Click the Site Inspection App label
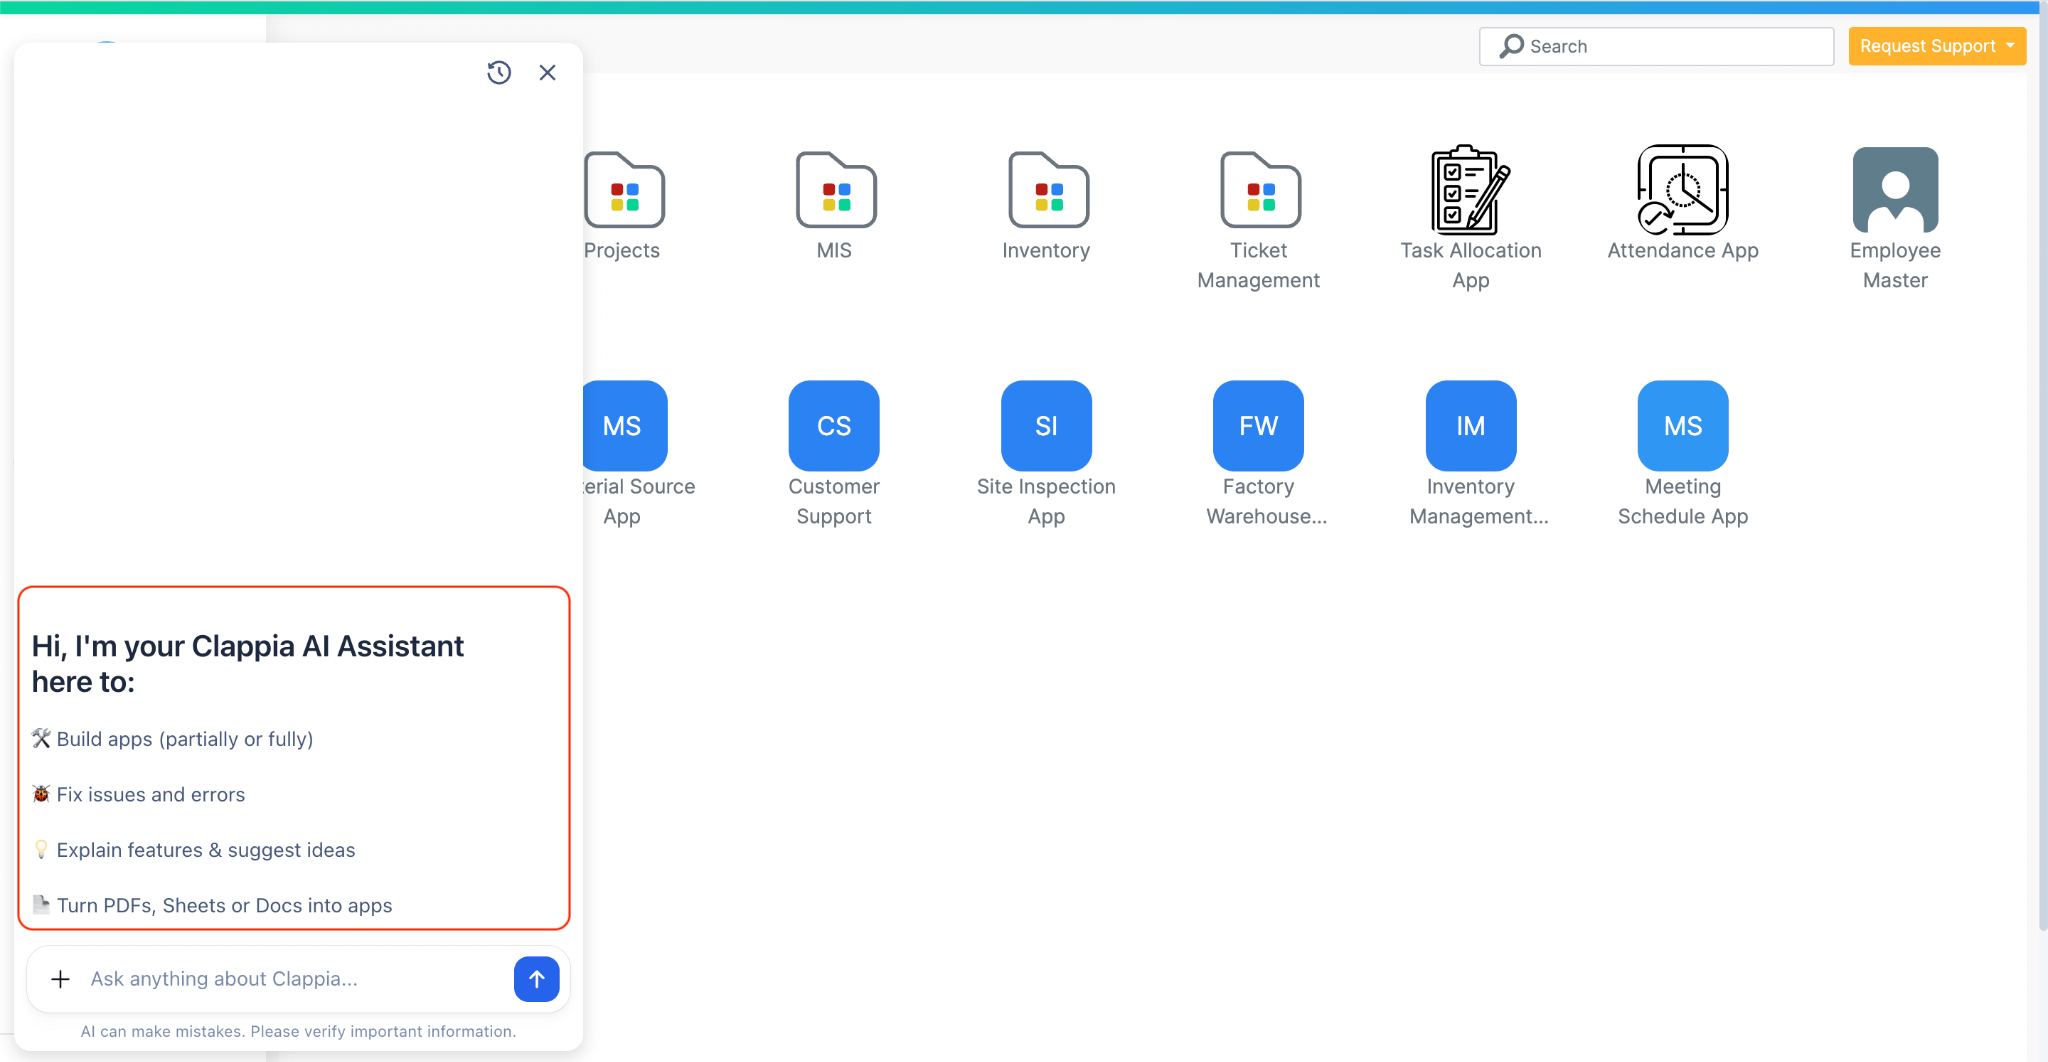 point(1046,501)
